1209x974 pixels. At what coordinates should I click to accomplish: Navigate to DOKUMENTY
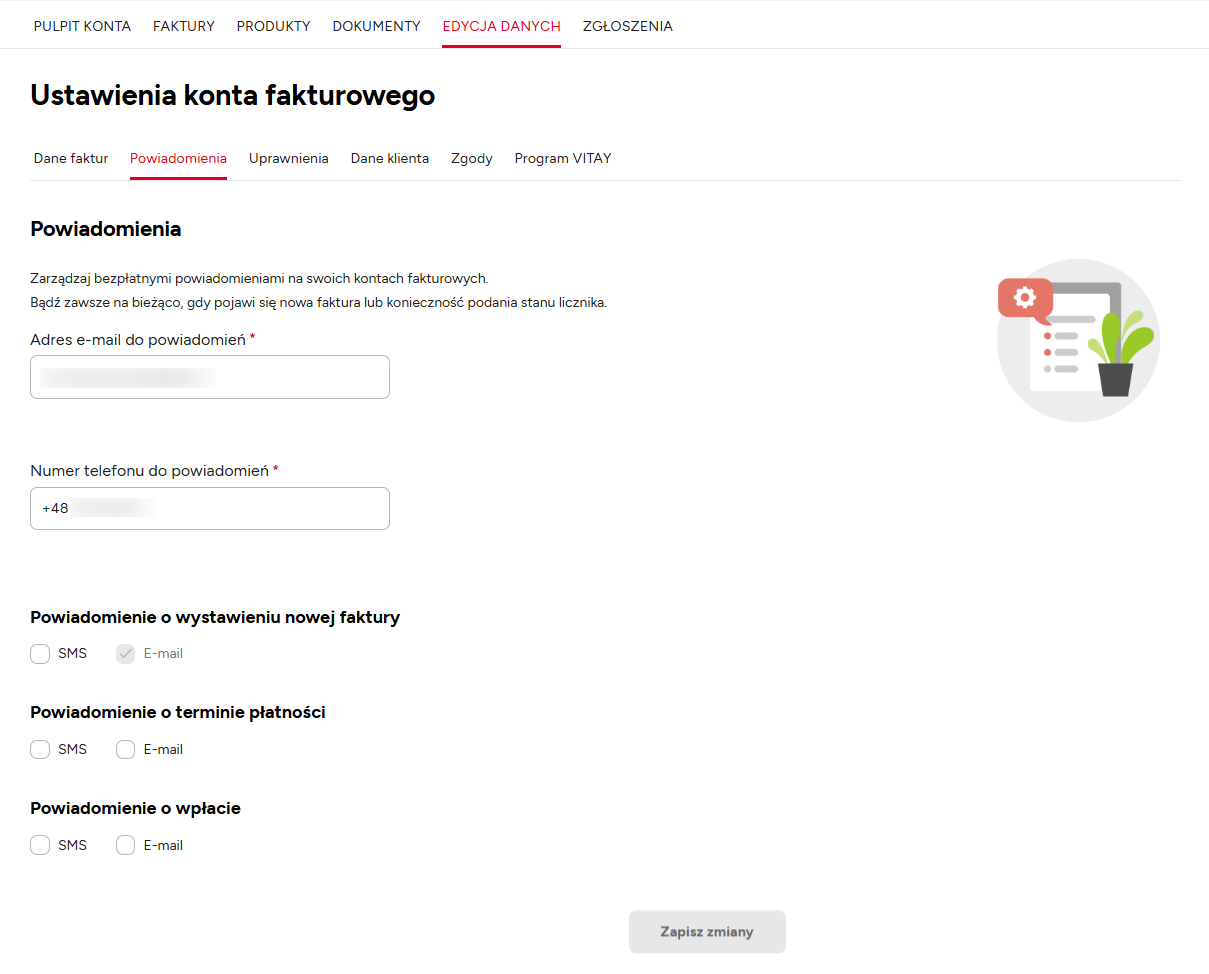pyautogui.click(x=376, y=26)
